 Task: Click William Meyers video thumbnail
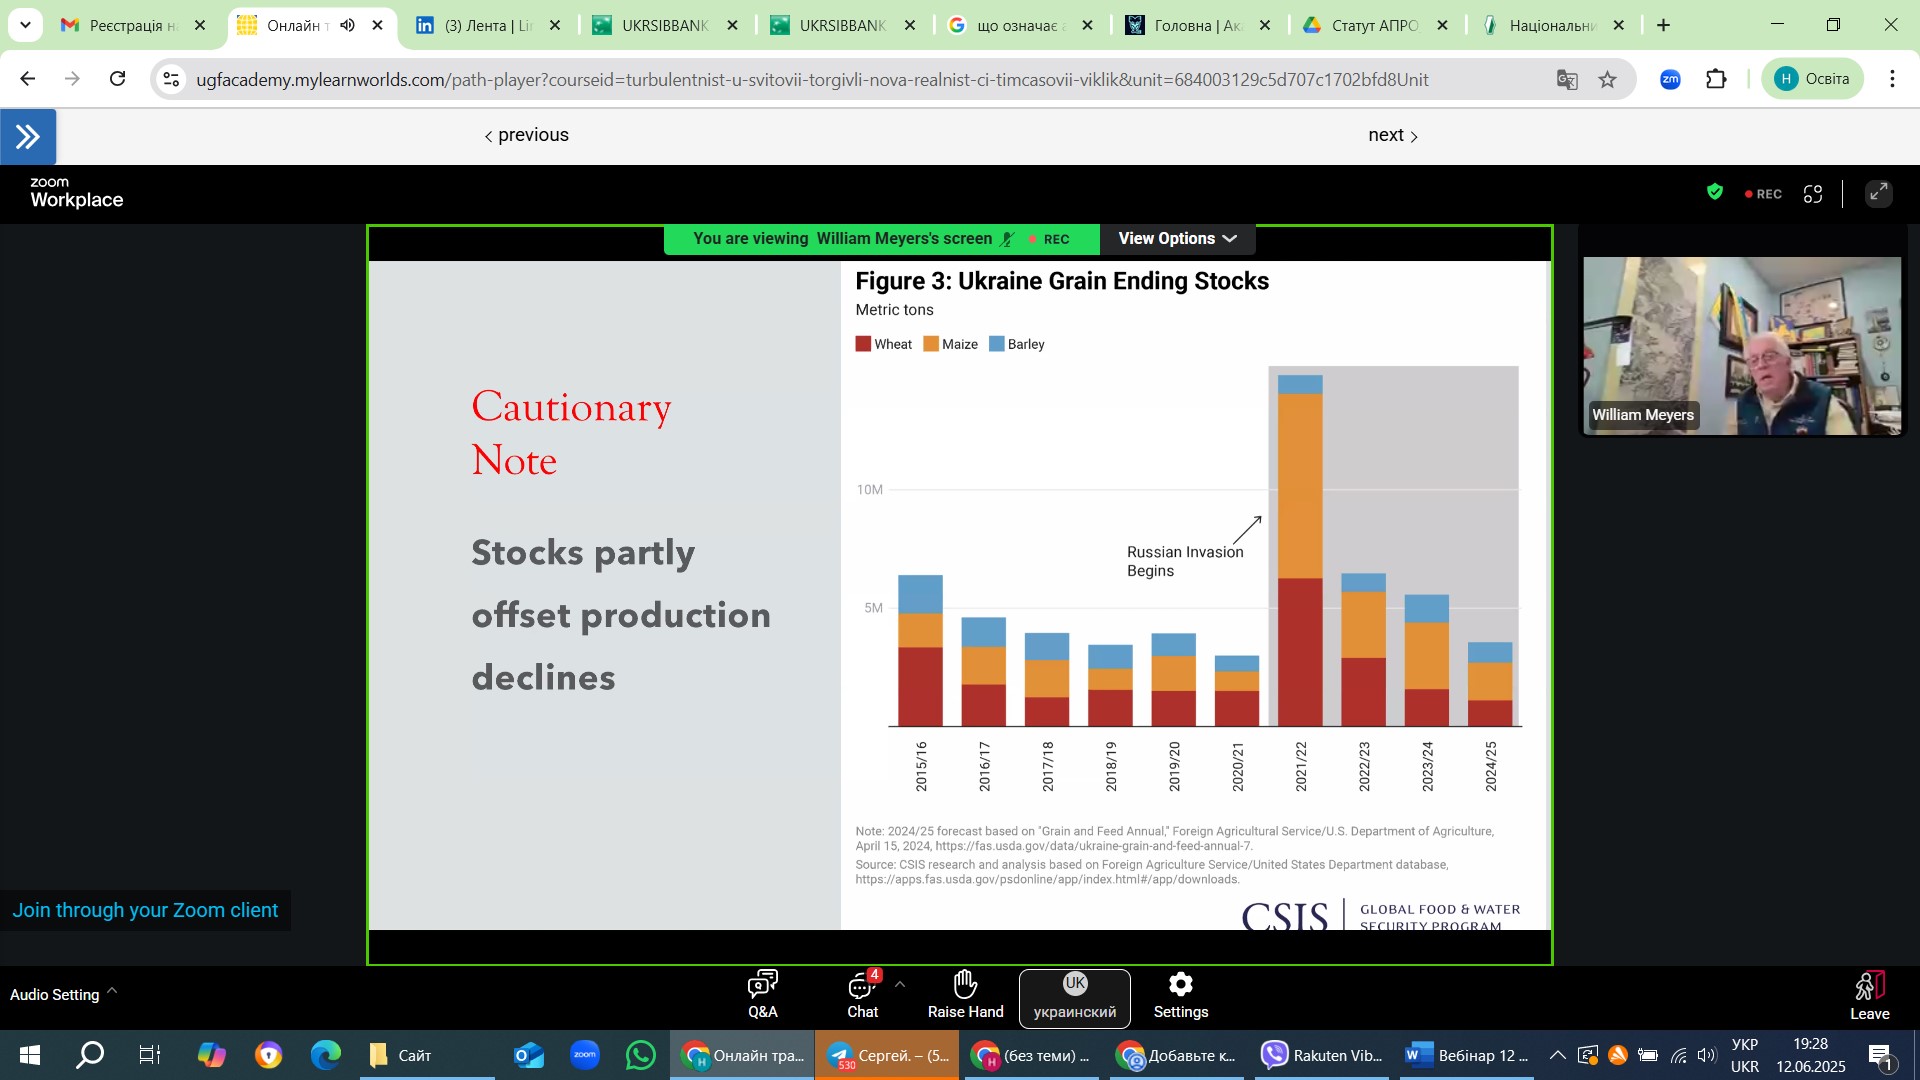(x=1742, y=345)
